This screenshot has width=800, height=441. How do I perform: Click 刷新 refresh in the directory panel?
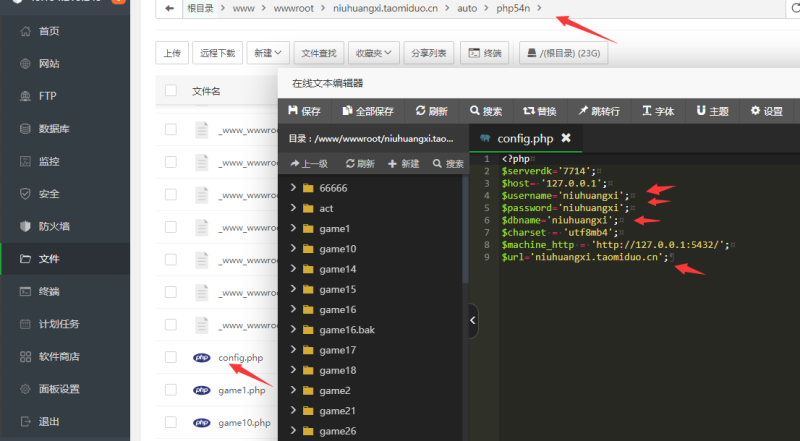[360, 164]
